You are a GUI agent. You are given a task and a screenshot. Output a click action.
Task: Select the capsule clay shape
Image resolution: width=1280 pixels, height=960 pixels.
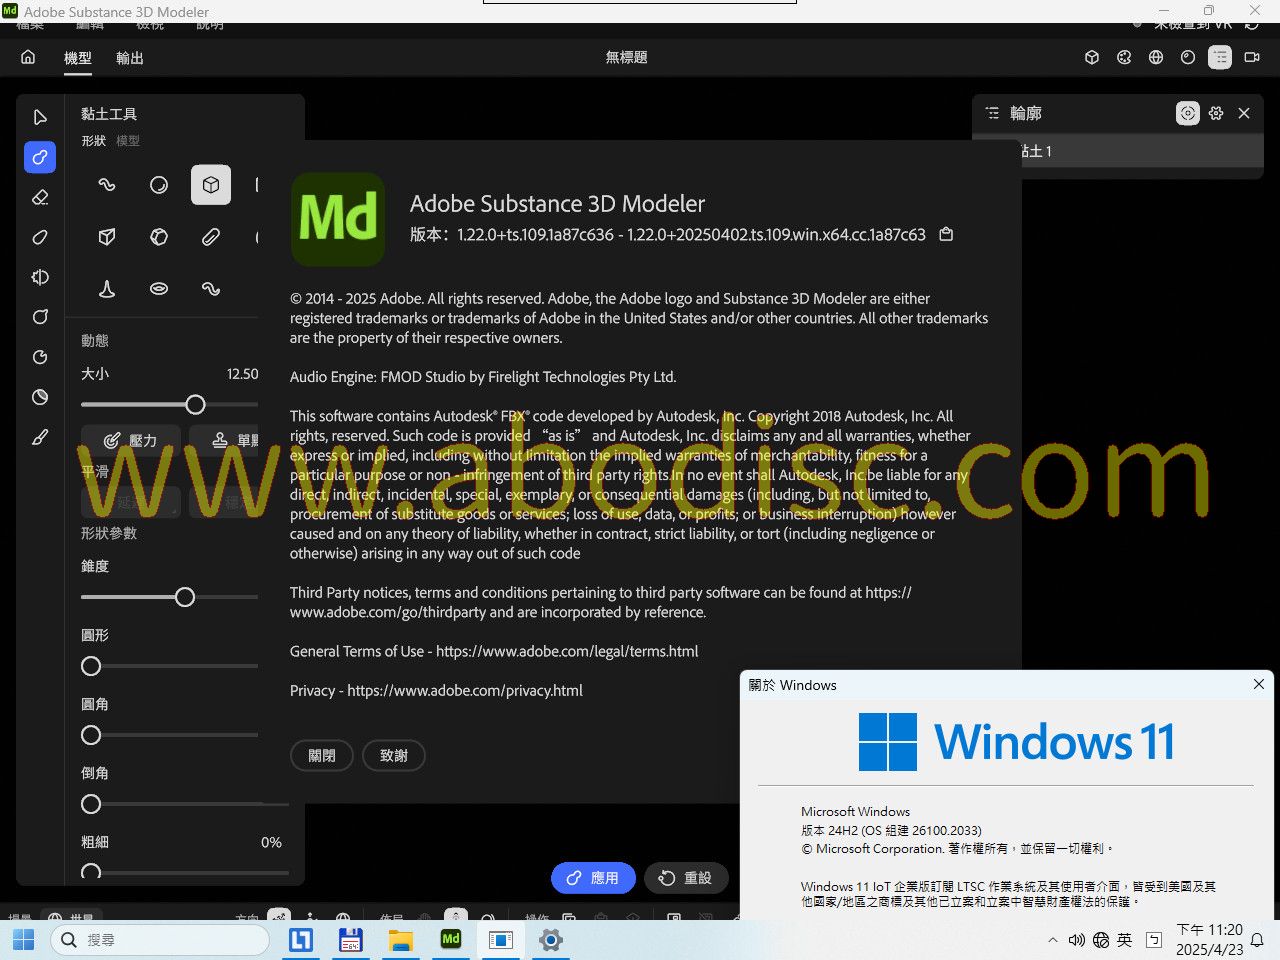(x=211, y=237)
